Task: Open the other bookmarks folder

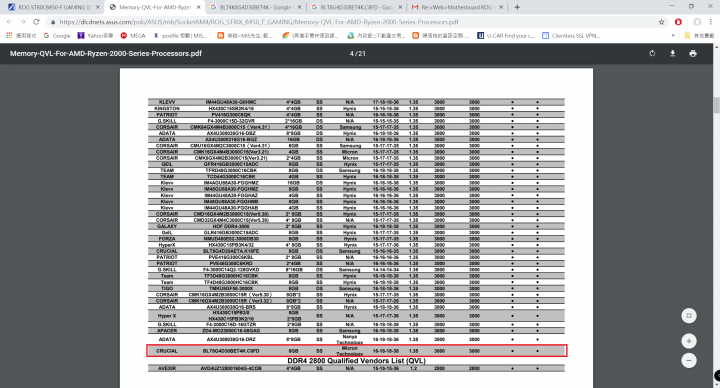Action: point(699,35)
